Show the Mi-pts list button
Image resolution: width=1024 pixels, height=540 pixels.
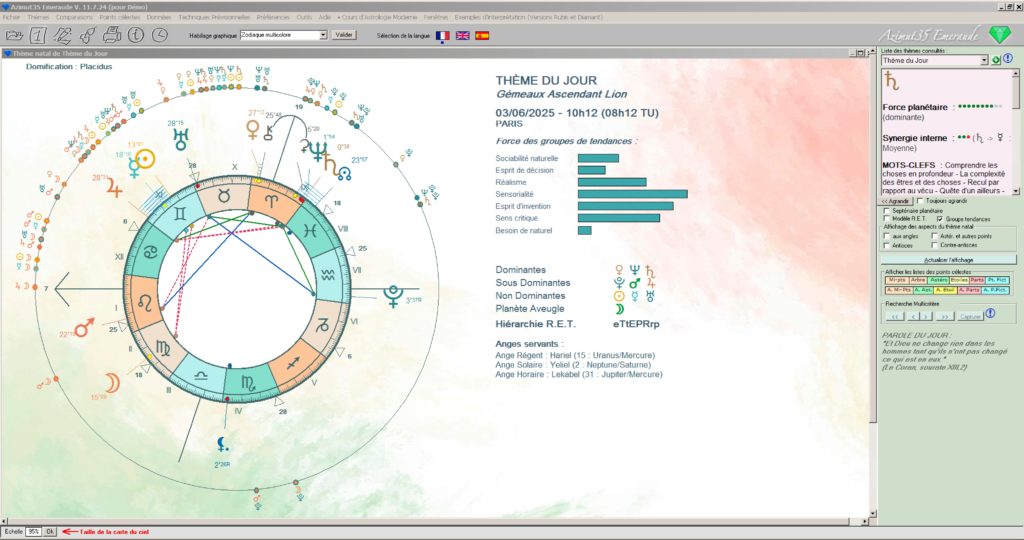(897, 280)
